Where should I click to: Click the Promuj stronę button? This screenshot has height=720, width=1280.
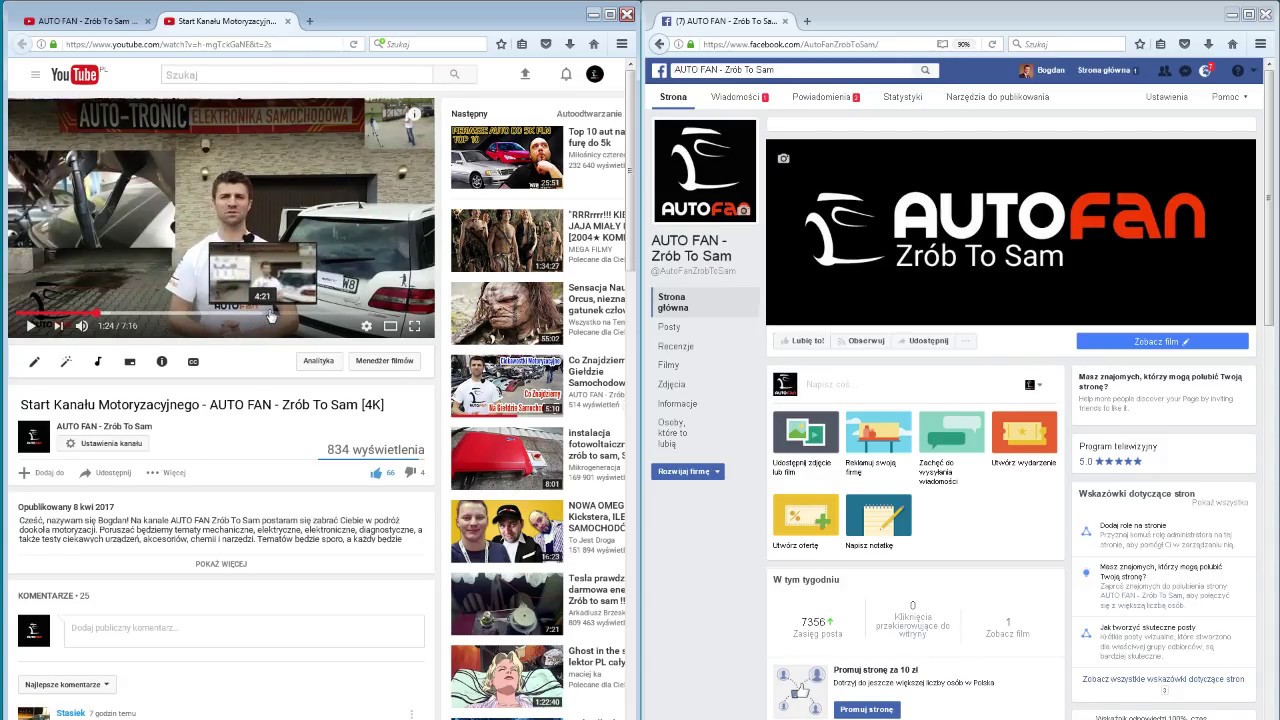pyautogui.click(x=867, y=709)
